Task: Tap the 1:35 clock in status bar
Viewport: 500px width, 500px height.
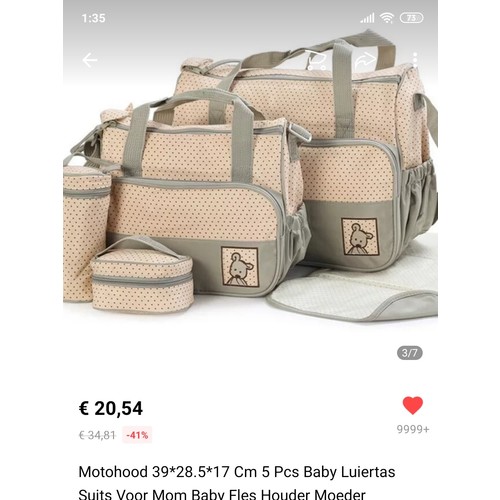Action: tap(93, 18)
